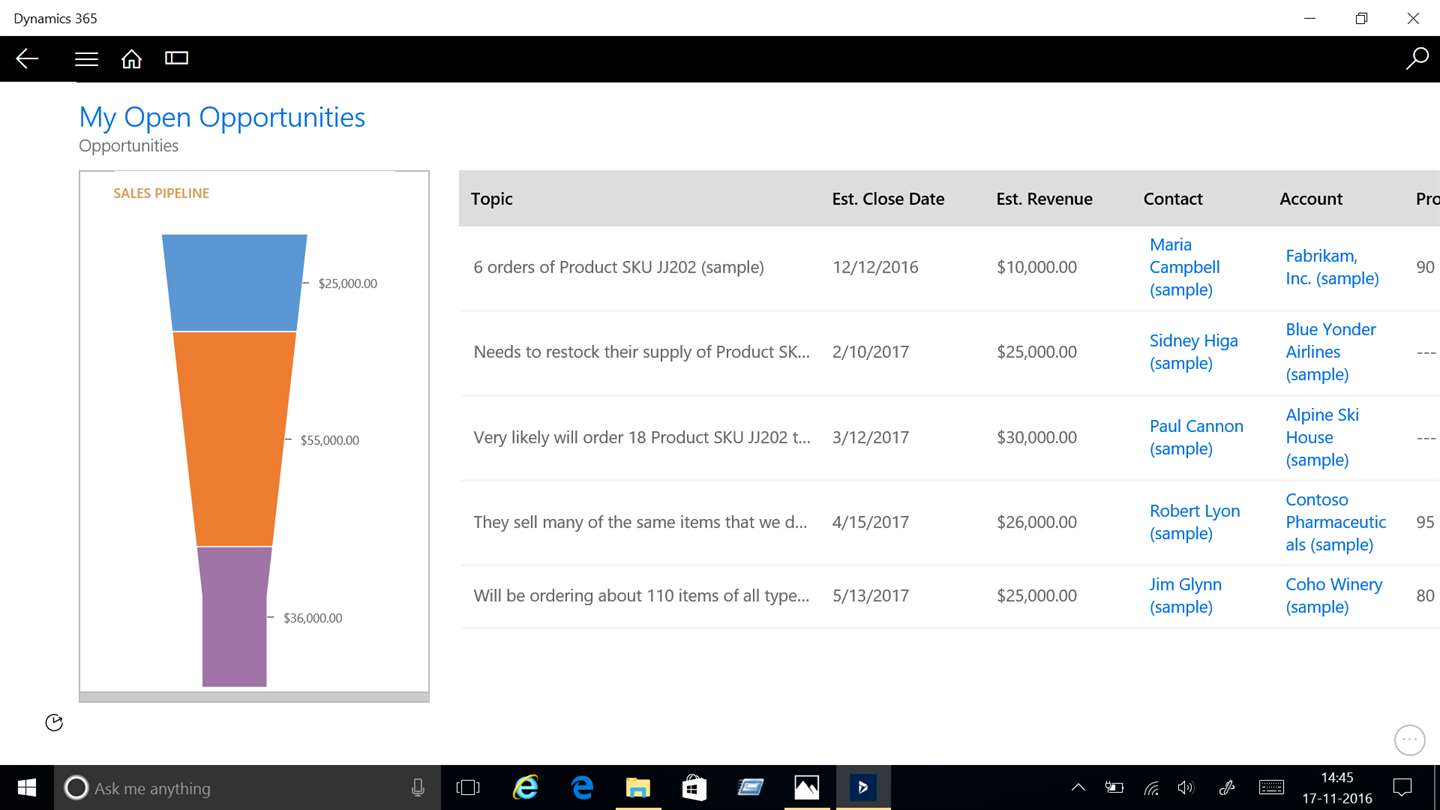Sort by the Topic column header
Image resolution: width=1440 pixels, height=810 pixels.
tap(492, 199)
